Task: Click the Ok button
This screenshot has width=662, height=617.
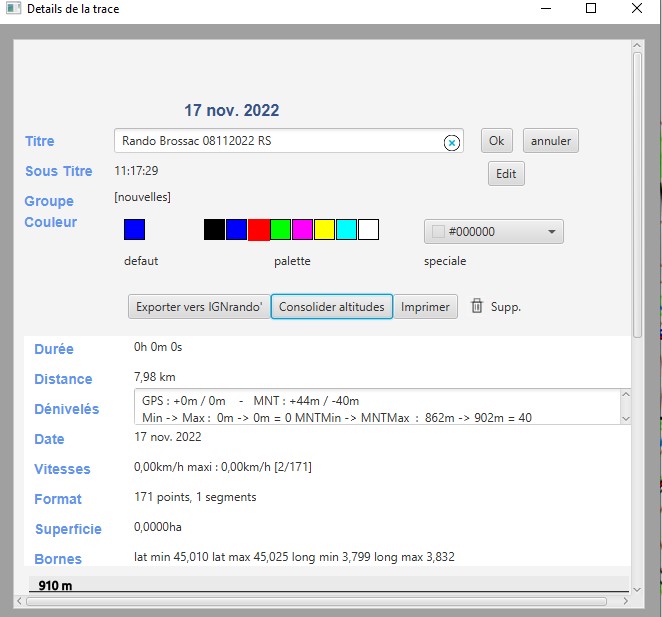Action: click(x=496, y=141)
